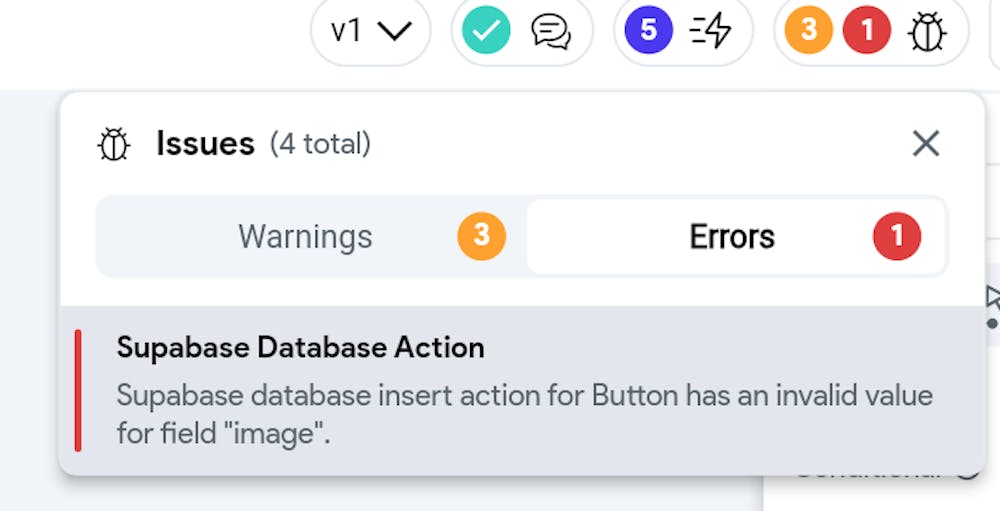The width and height of the screenshot is (1000, 511).
Task: Click the red severity bar on error
Action: point(78,390)
